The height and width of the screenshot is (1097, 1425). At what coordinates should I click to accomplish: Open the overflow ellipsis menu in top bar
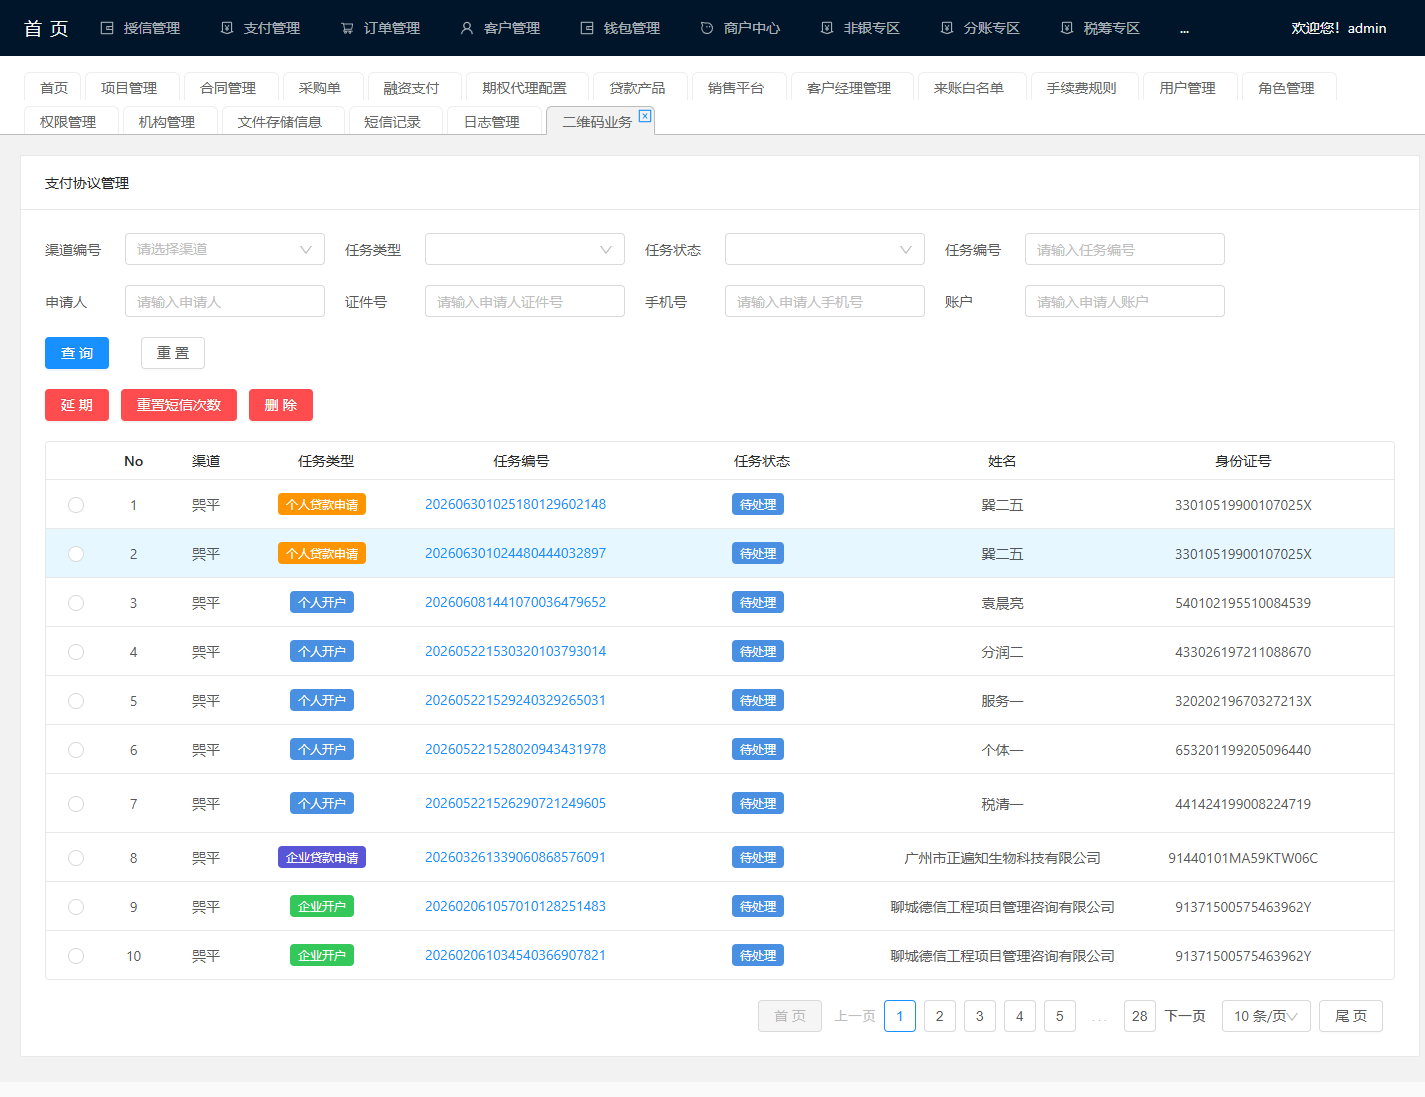[1184, 29]
